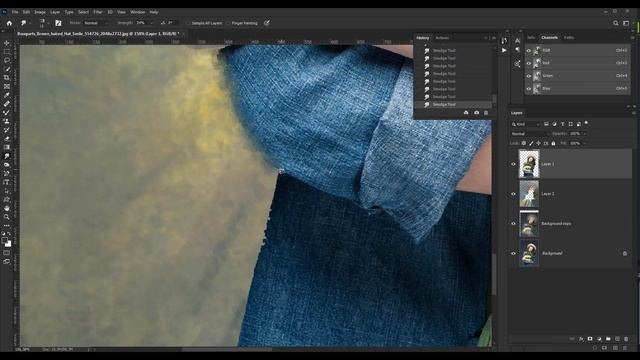
Task: Click the background color swatch
Action: (x=9, y=244)
